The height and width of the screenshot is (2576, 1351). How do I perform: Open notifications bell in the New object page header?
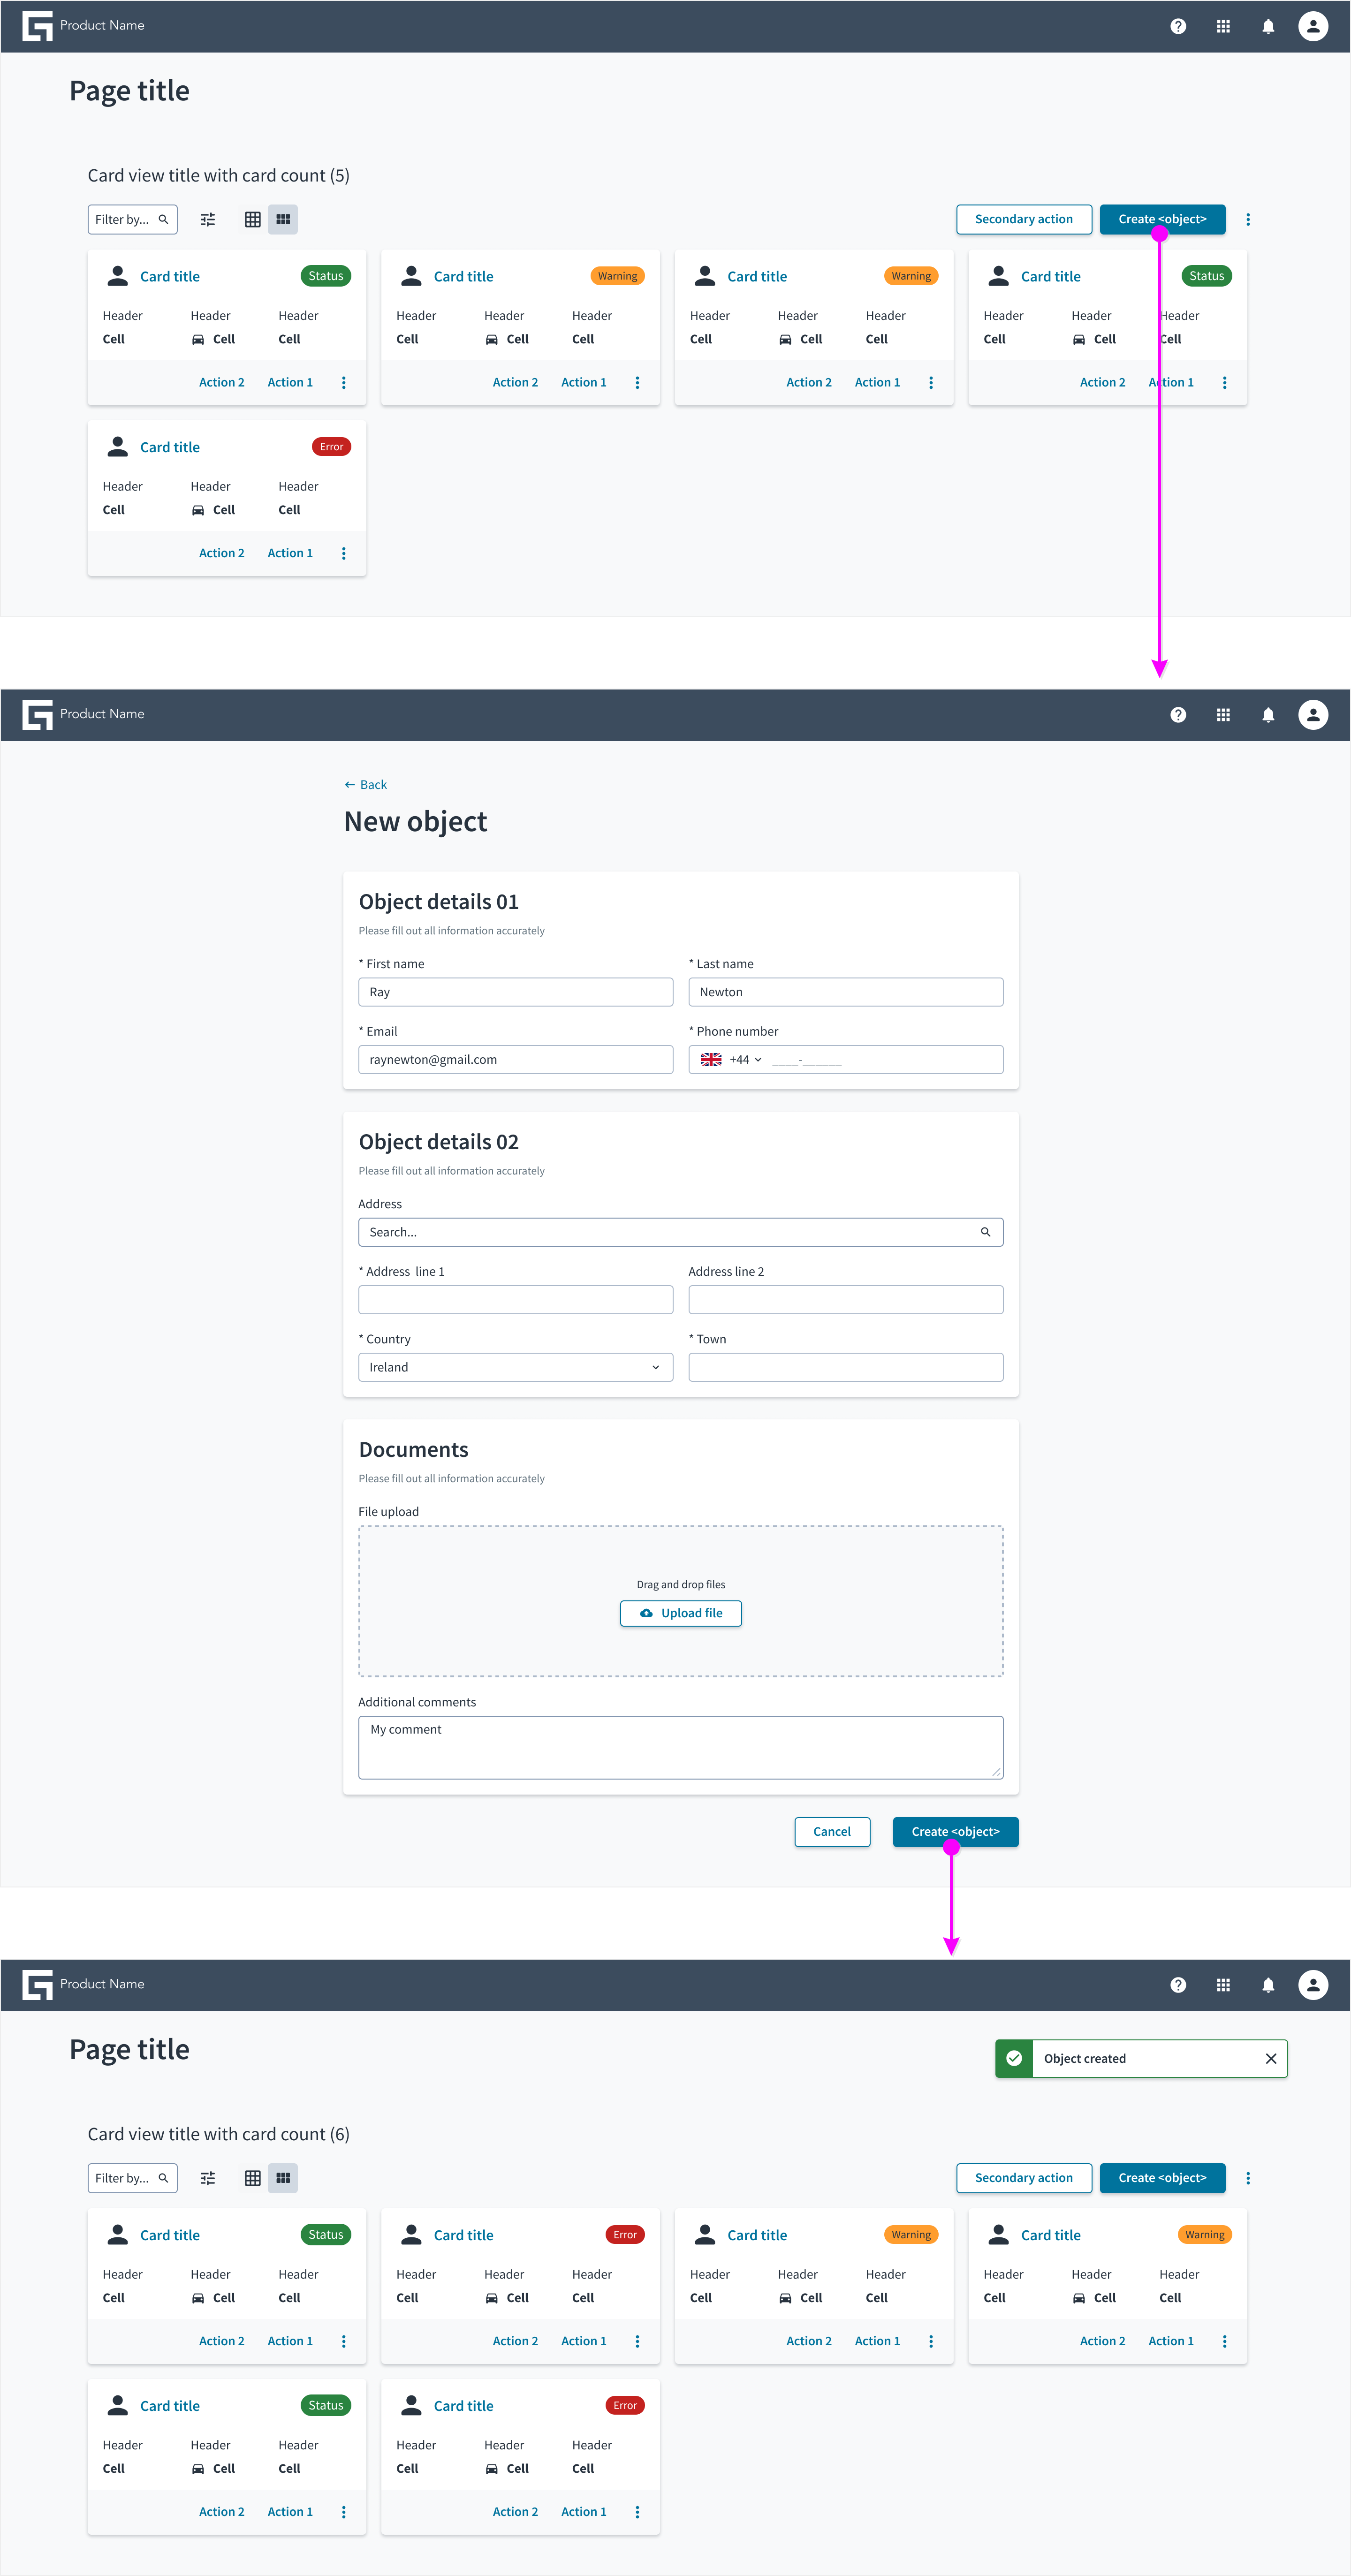pyautogui.click(x=1268, y=714)
